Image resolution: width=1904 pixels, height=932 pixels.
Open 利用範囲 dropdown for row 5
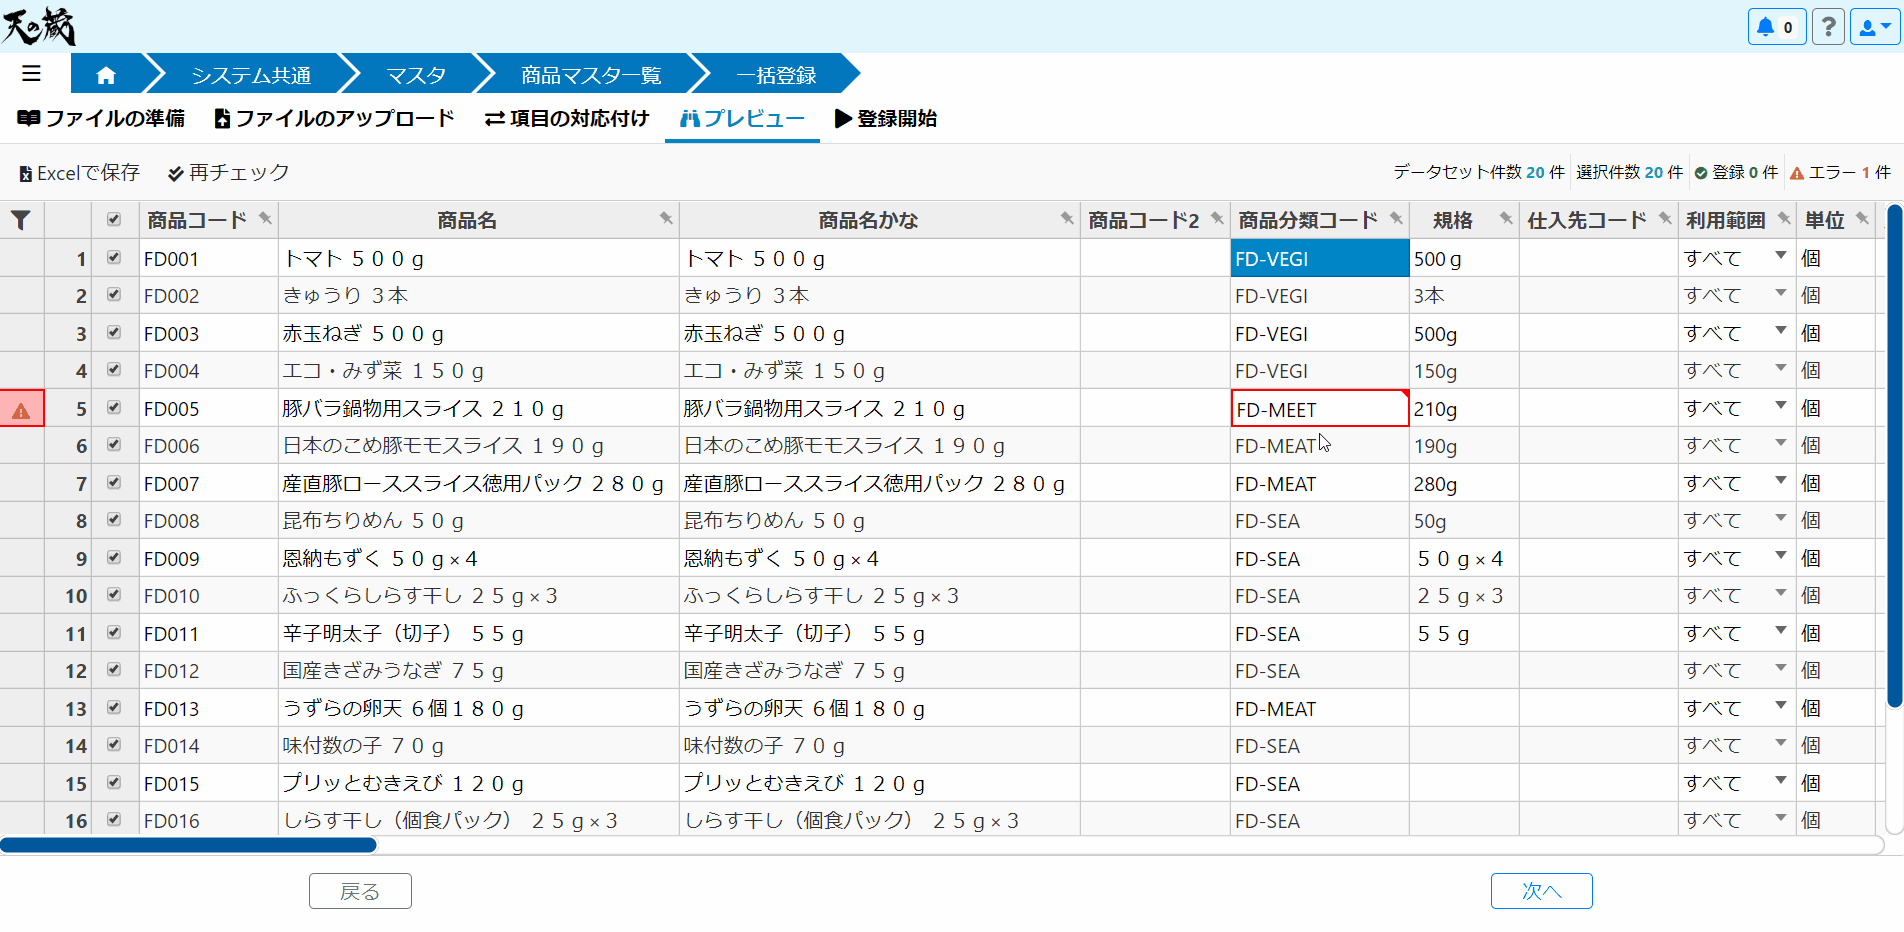click(1781, 406)
